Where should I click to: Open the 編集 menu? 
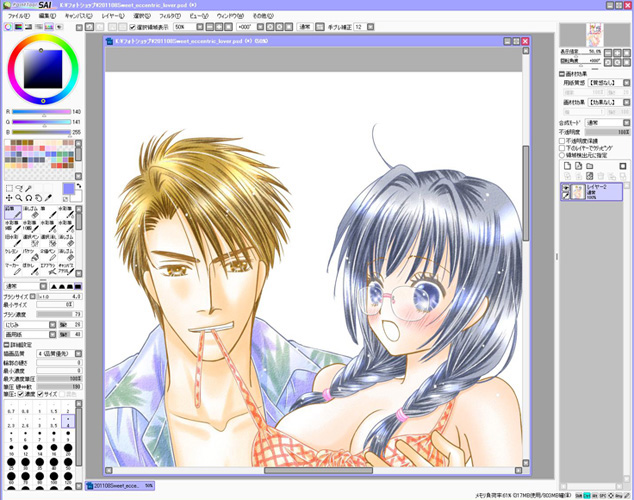(47, 16)
